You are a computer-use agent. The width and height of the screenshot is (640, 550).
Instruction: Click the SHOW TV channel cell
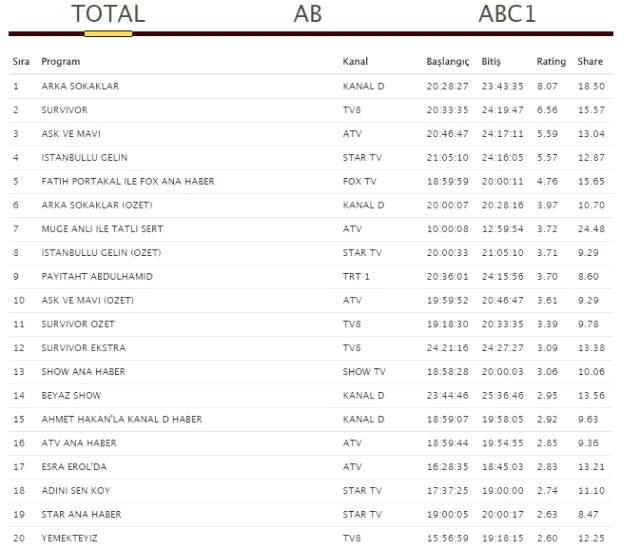(364, 372)
